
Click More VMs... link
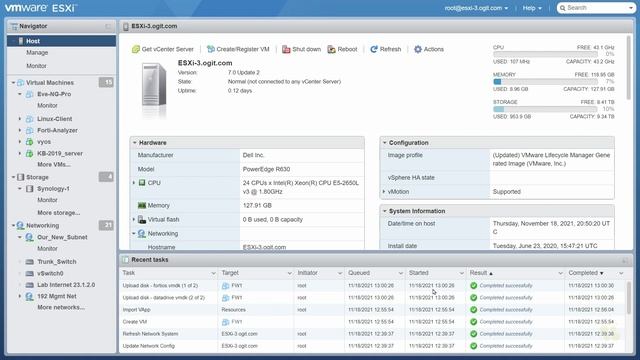click(x=54, y=164)
